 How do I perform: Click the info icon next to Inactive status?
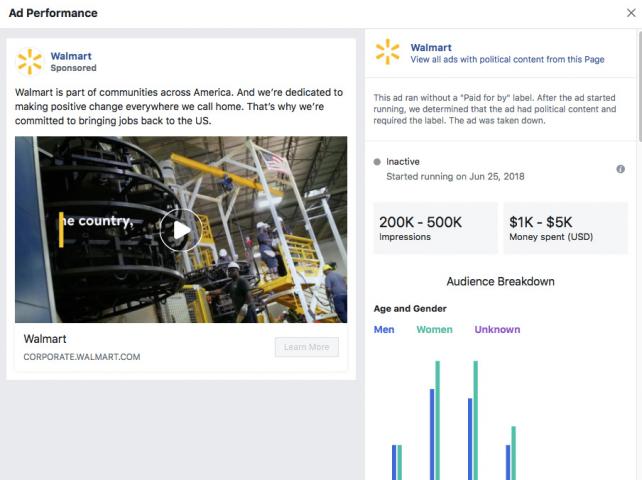click(620, 169)
